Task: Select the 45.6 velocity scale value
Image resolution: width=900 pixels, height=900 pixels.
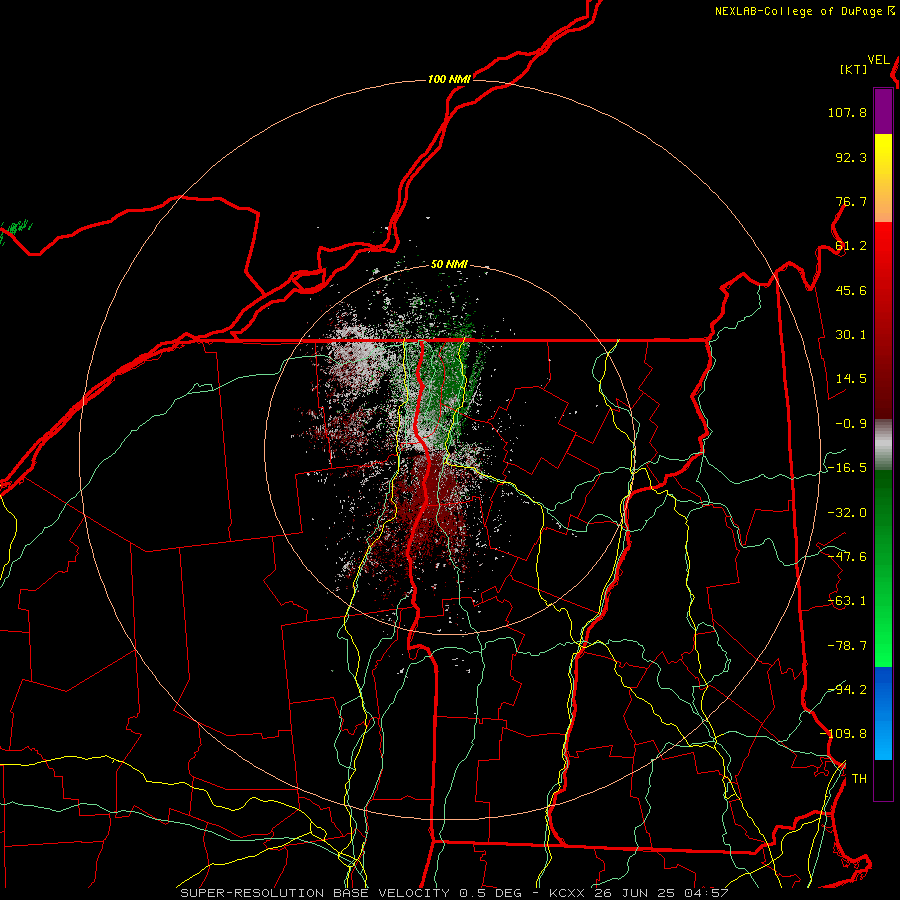Action: 851,290
